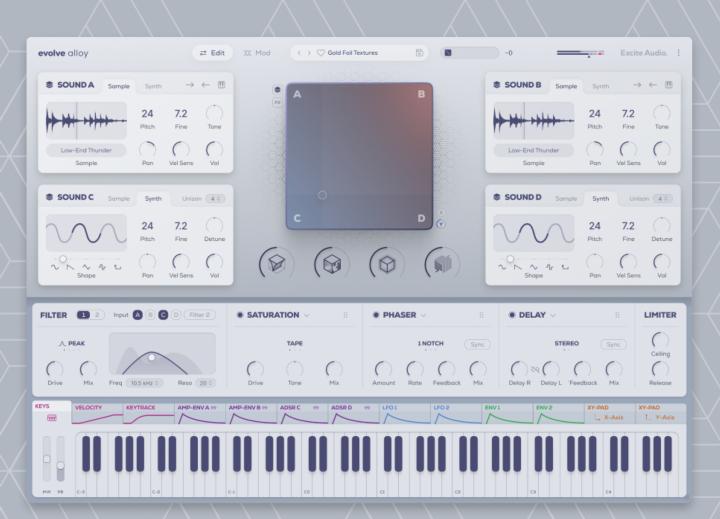This screenshot has height=519, width=720.
Task: Click the Sound C Shape slider handle
Action: [x=63, y=259]
